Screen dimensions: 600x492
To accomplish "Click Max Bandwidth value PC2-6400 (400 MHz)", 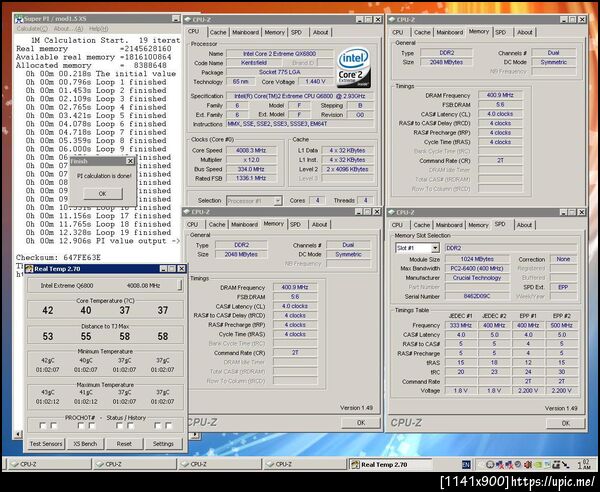I will point(477,269).
